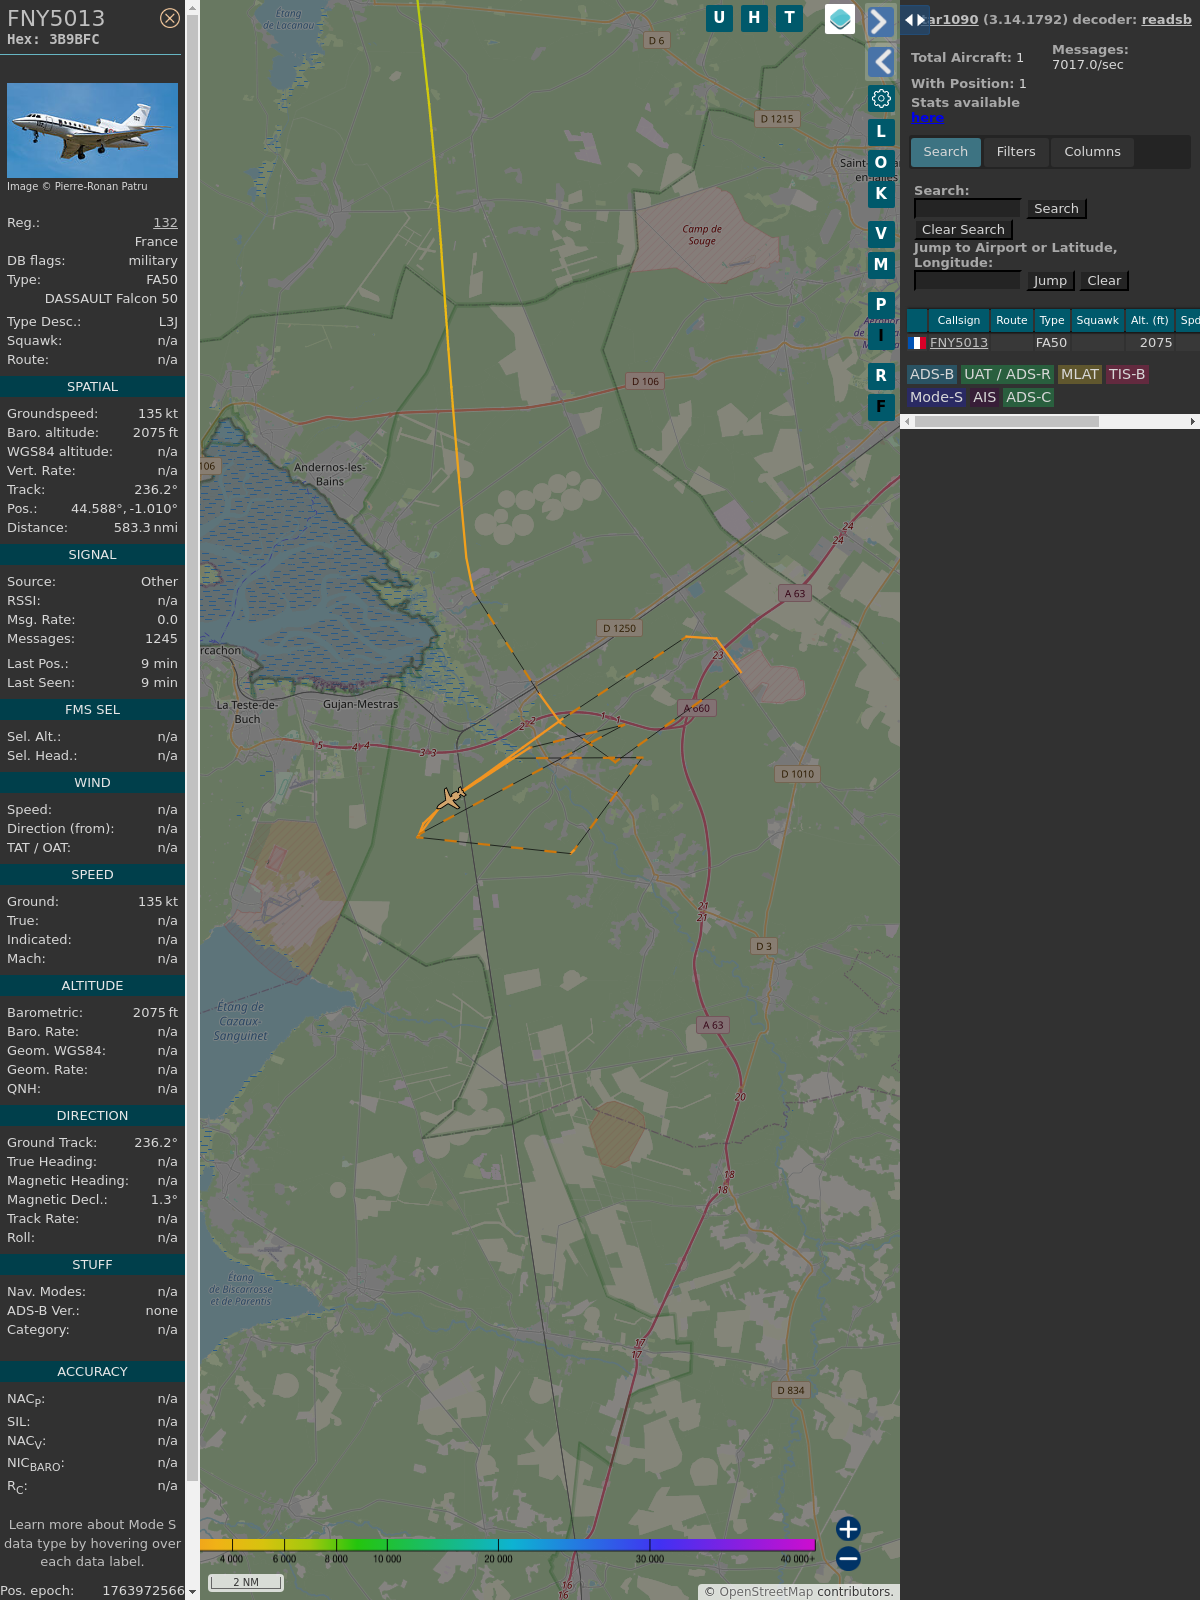
Task: Toggle the F map button
Action: click(881, 407)
